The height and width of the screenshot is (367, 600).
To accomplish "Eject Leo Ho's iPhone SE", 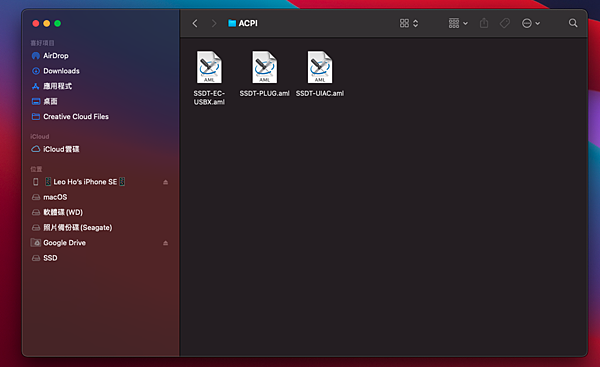I will [x=165, y=182].
